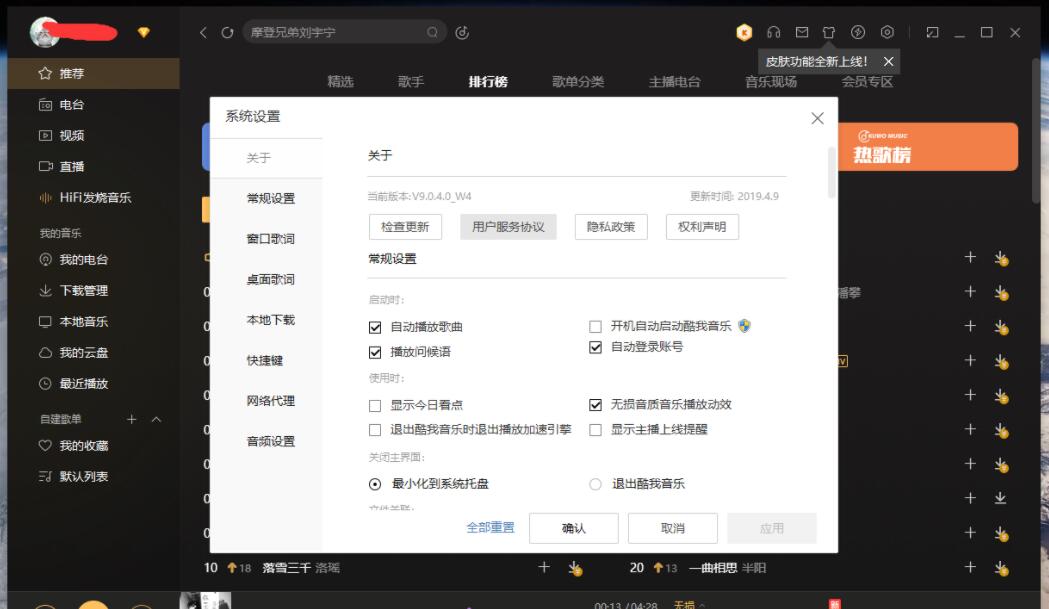Cancel settings with 取消 button
Viewport: 1049px width, 609px height.
point(672,528)
